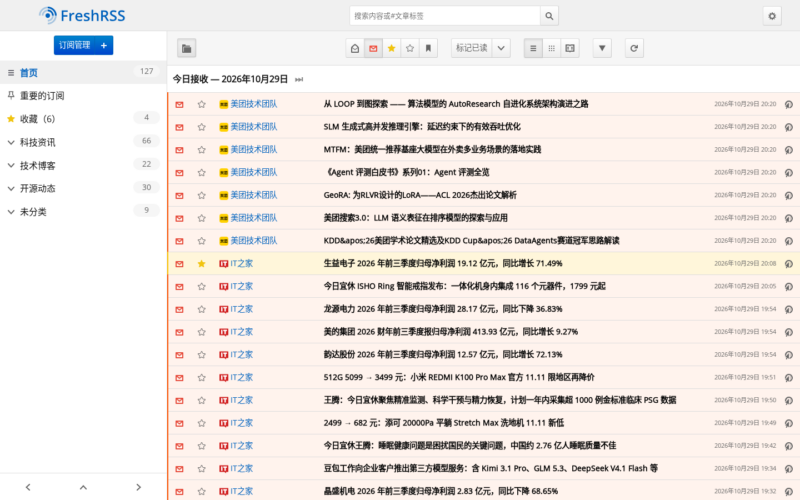The image size is (800, 500).
Task: Click 美团技术团队 favicon in KDD row
Action: click(x=223, y=241)
